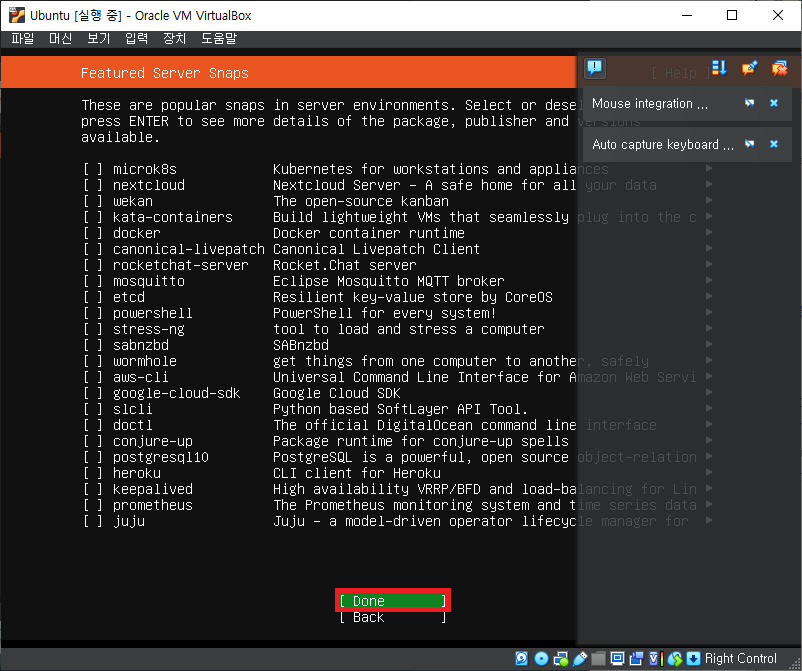Image resolution: width=802 pixels, height=671 pixels.
Task: Expand details arrow for stress-ng row
Action: point(709,328)
